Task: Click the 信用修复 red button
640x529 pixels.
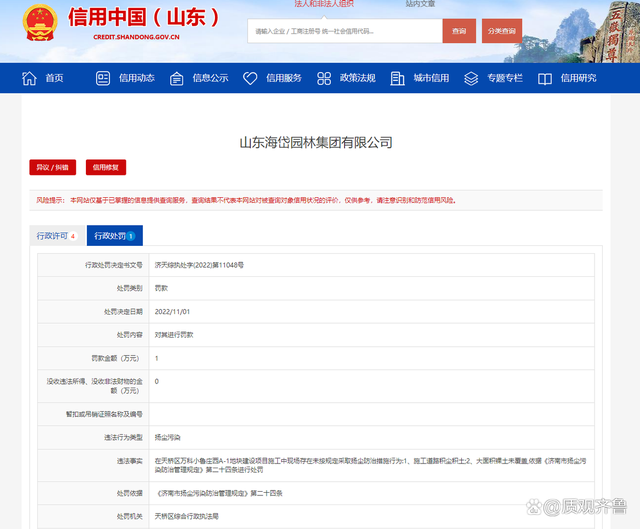Action: pos(106,167)
